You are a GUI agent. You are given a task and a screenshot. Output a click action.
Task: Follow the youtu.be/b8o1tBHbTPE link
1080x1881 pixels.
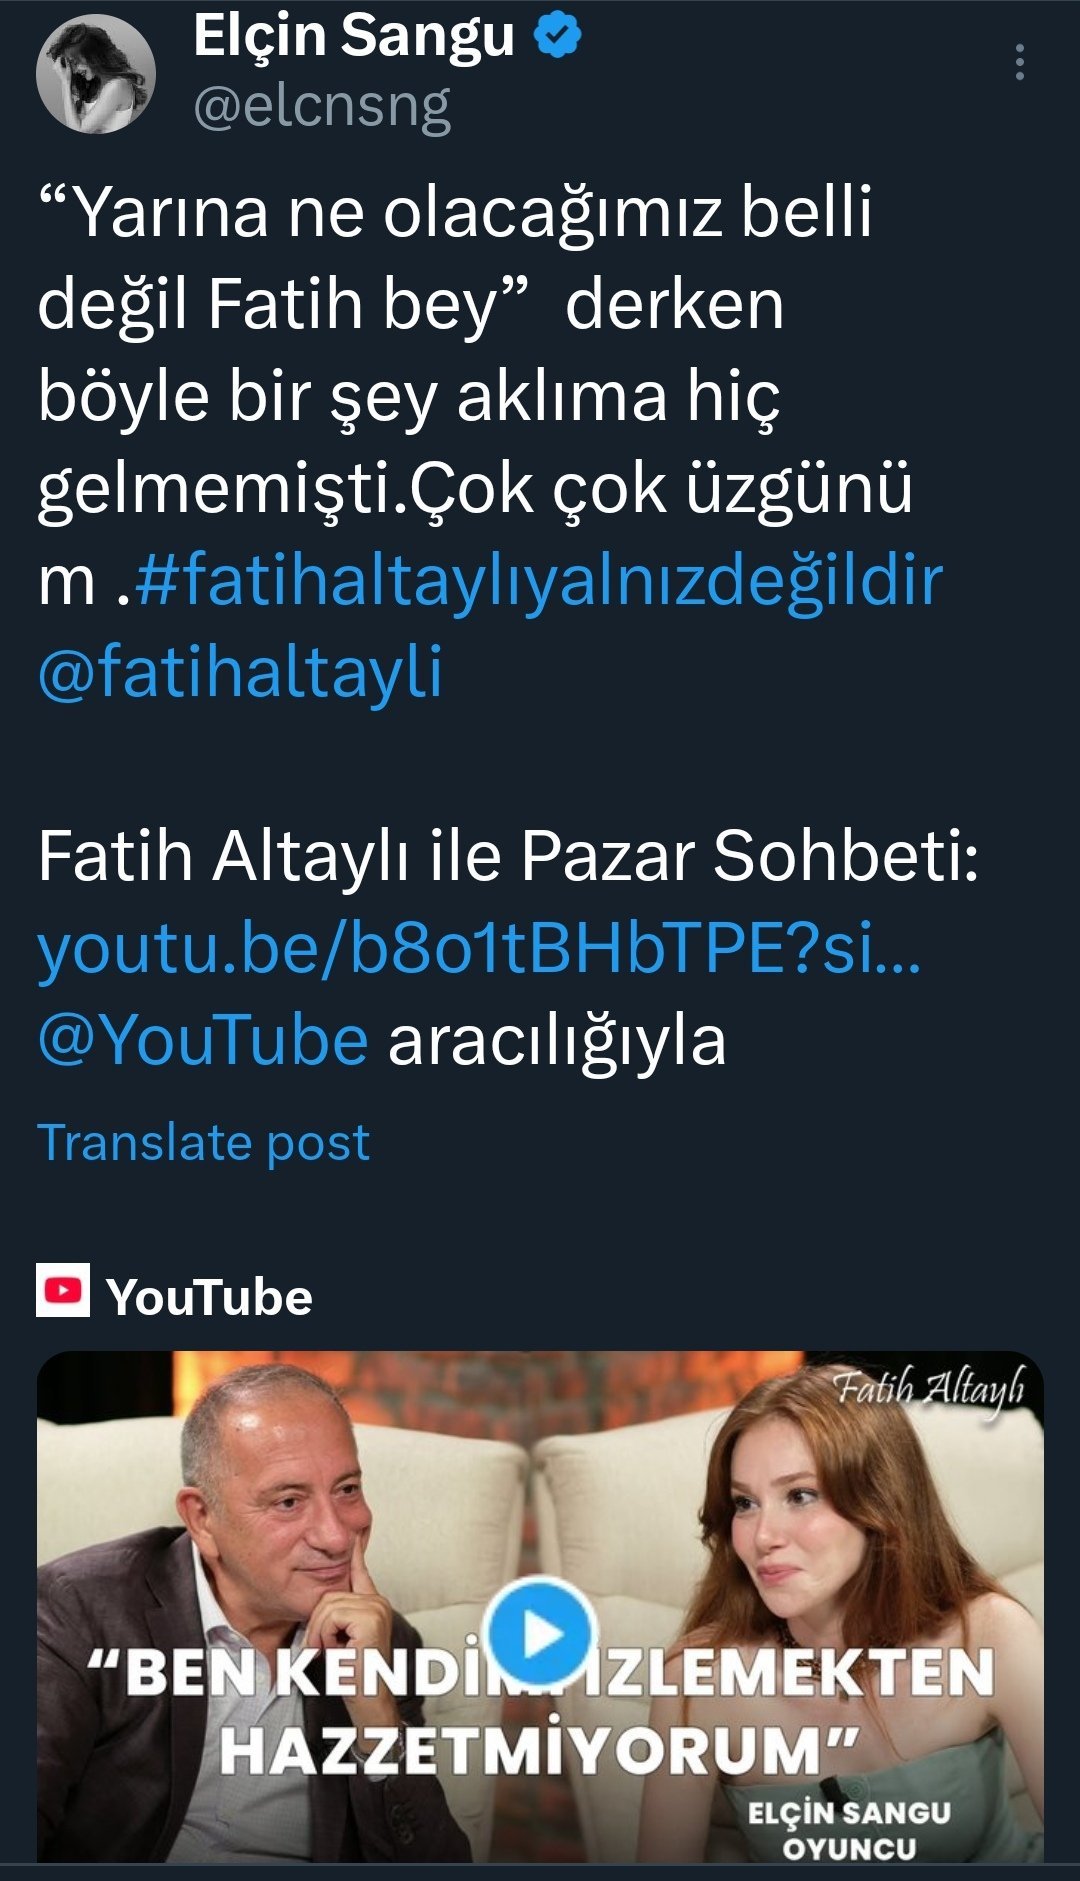(479, 948)
